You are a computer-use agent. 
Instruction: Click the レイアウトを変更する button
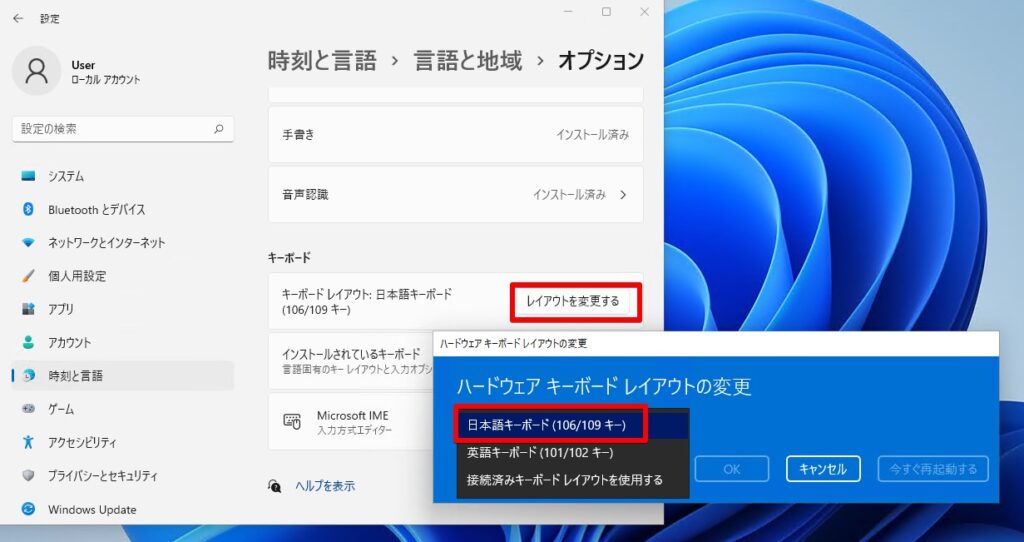(573, 301)
